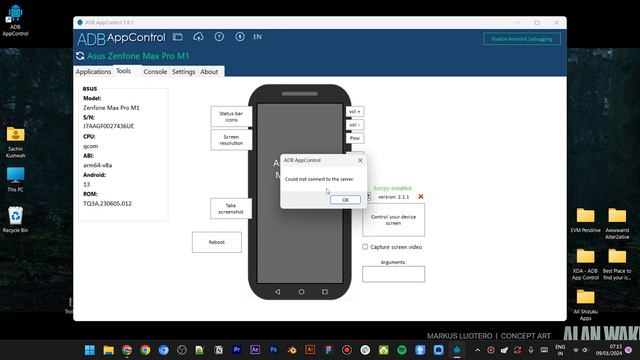The height and width of the screenshot is (360, 640).
Task: Open the Awwward Alter2ative desktop folder
Action: point(617,224)
